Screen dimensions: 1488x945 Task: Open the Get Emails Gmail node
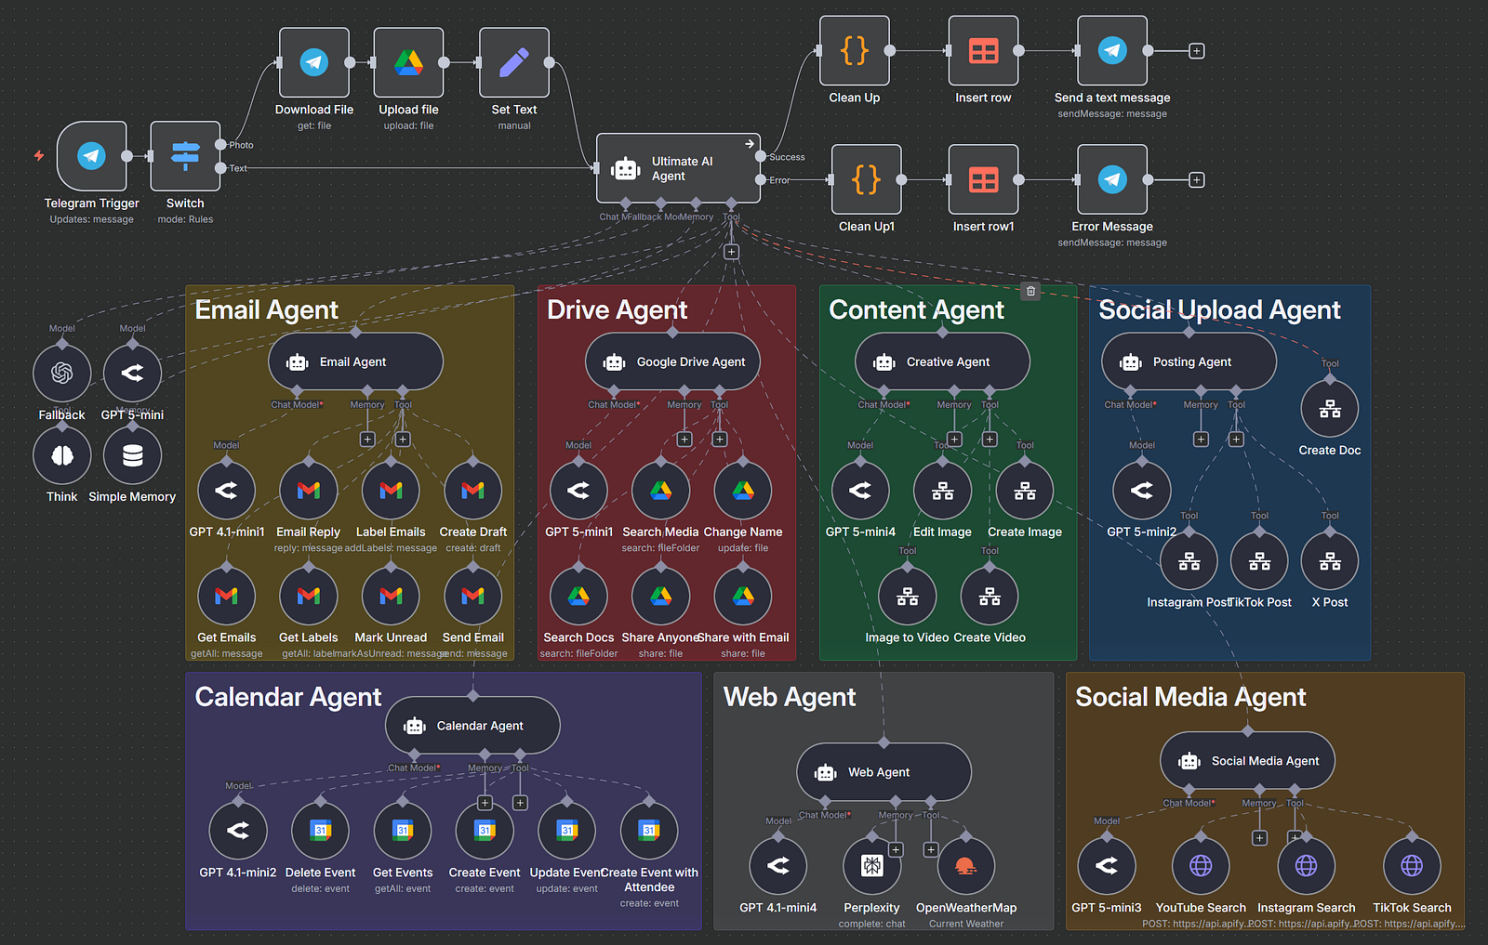click(226, 596)
